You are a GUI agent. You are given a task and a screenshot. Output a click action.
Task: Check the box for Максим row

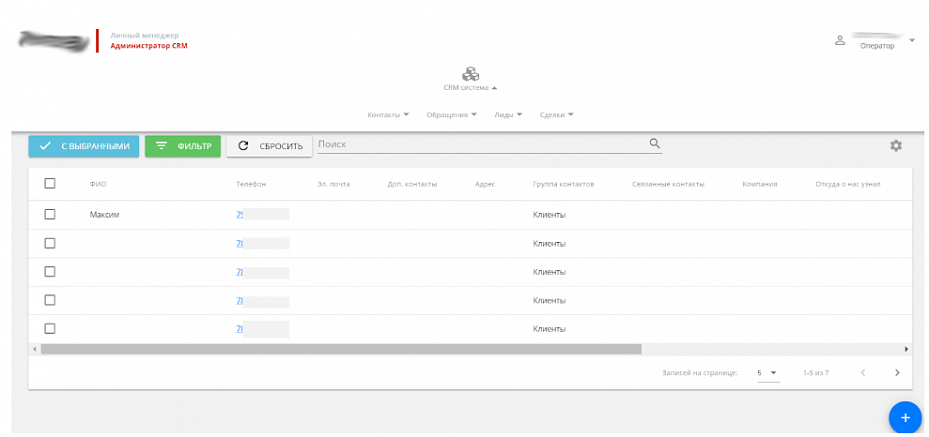click(x=50, y=214)
